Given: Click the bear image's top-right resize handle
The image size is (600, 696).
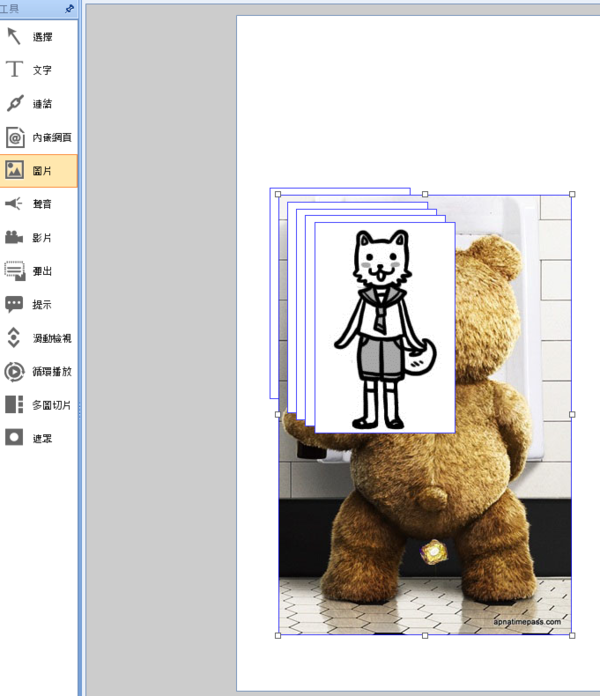Looking at the screenshot, I should [572, 194].
